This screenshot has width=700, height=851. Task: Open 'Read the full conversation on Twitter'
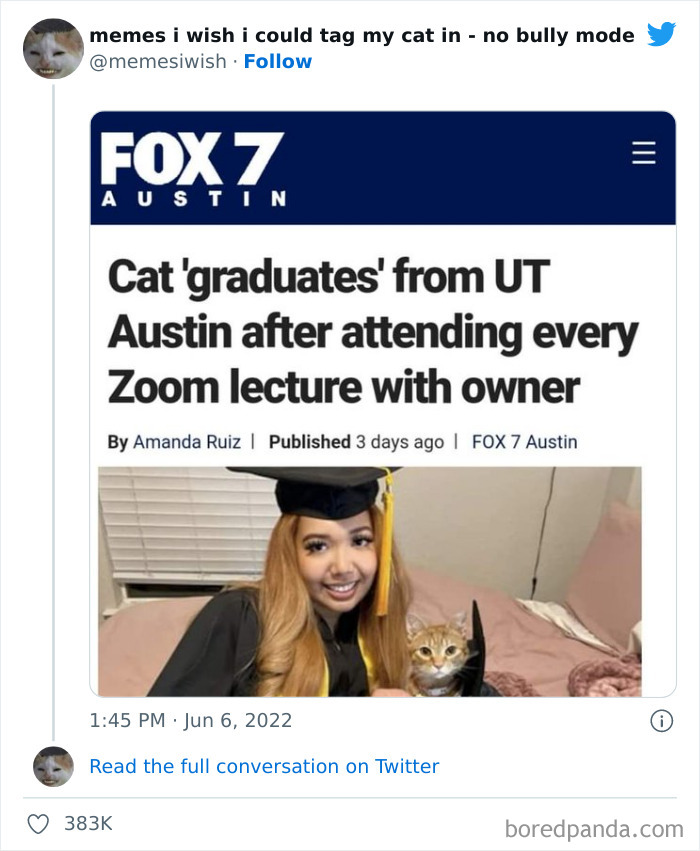coord(264,766)
